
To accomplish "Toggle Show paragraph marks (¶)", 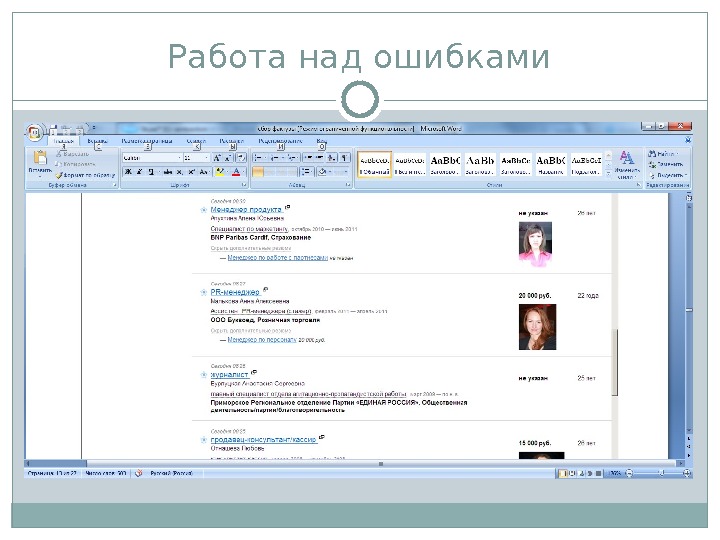I will (345, 158).
